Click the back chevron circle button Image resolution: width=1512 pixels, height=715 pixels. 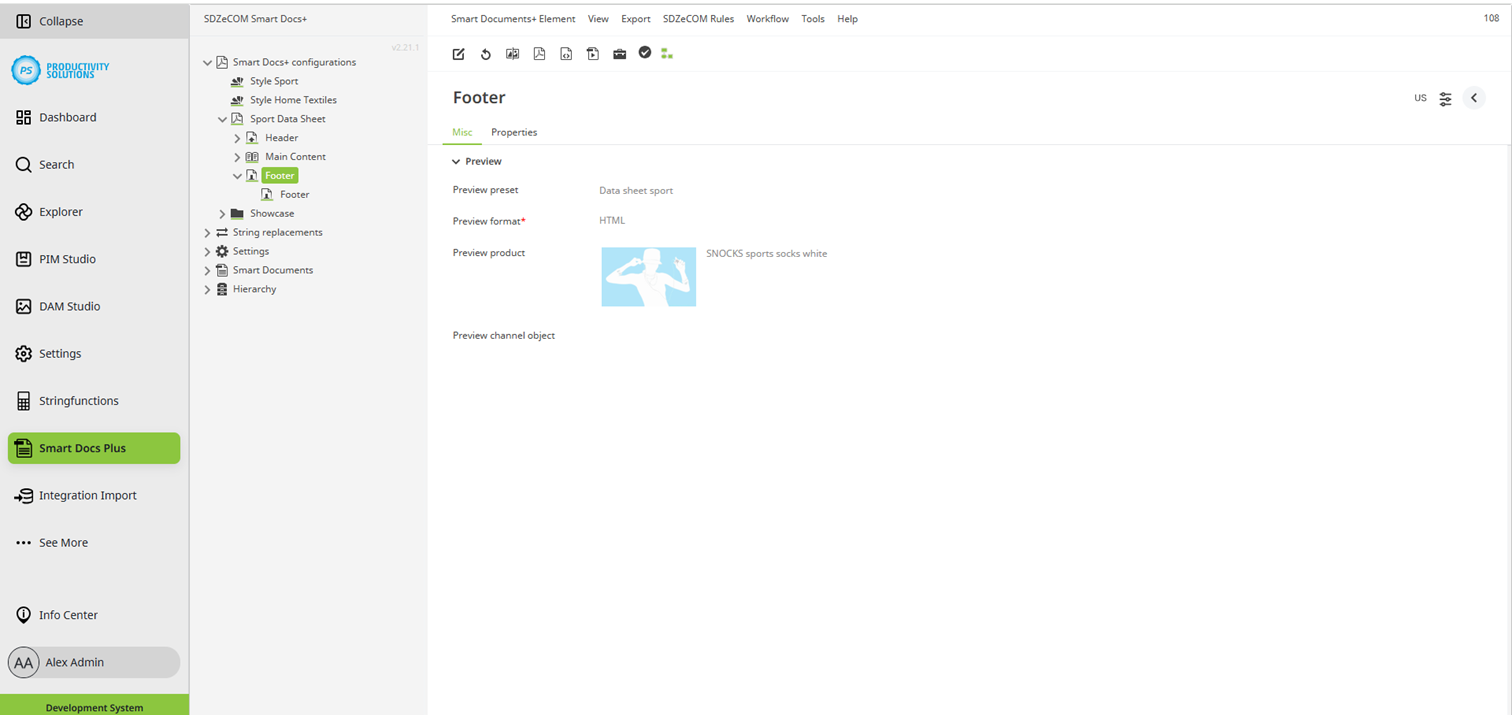[1474, 98]
